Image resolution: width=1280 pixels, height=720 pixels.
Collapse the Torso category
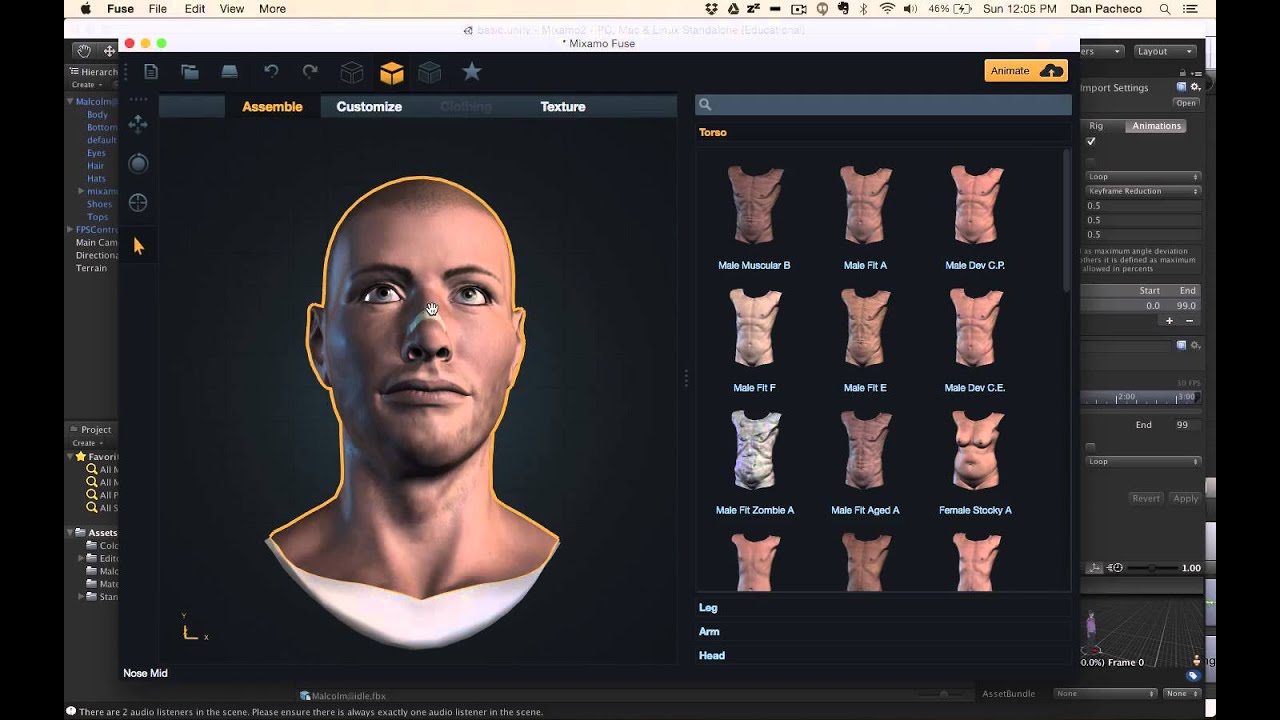pyautogui.click(x=713, y=132)
